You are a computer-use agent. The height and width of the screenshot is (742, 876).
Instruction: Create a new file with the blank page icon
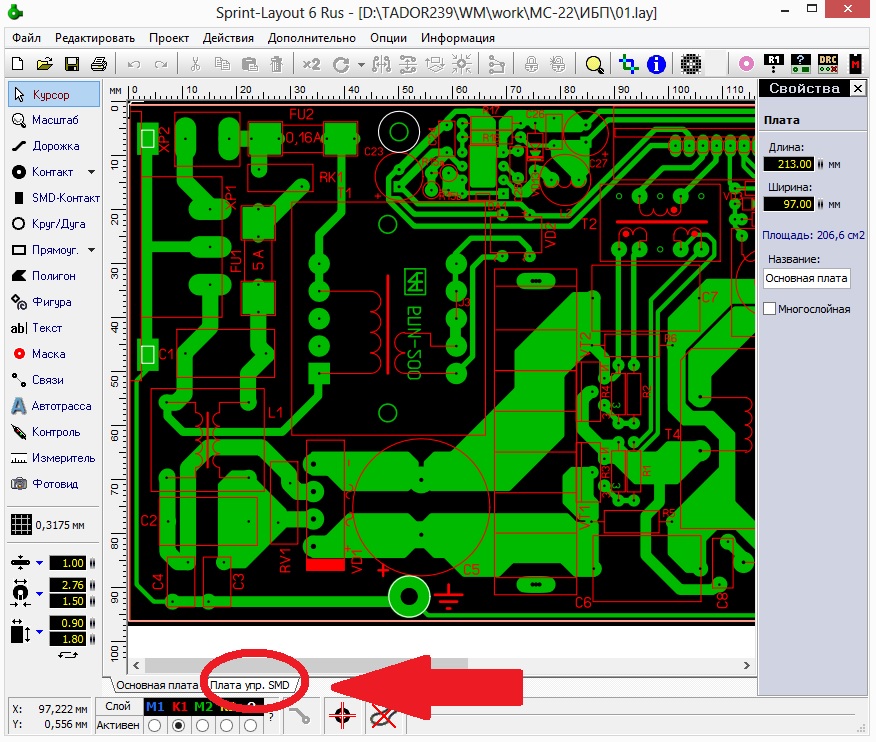17,64
